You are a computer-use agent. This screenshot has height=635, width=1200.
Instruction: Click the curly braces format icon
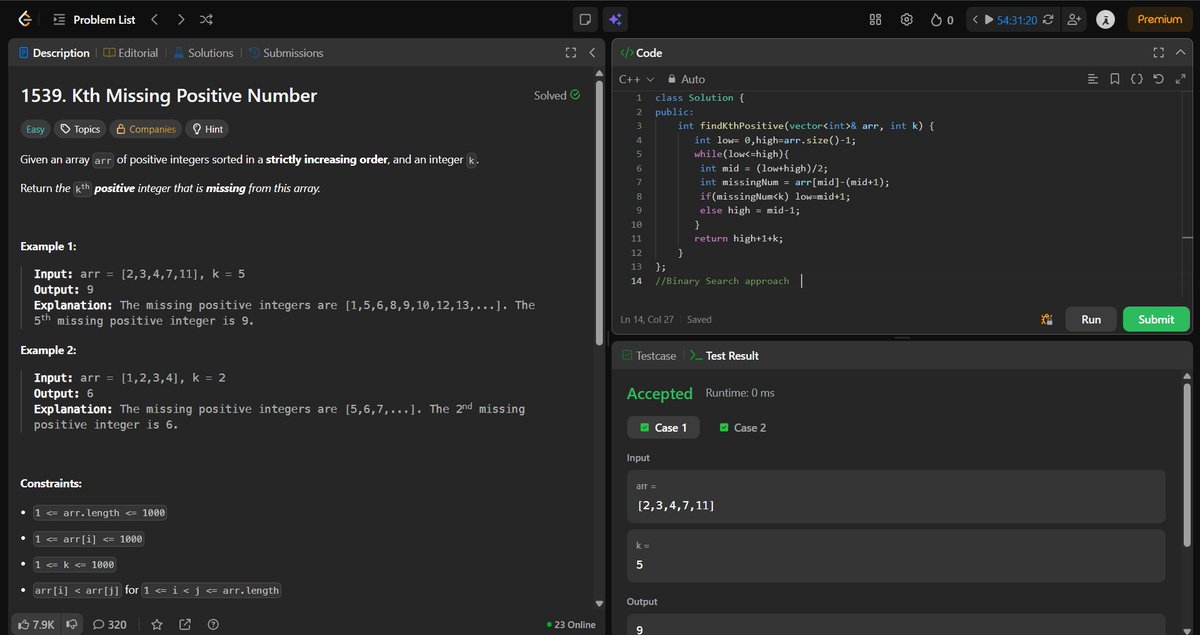tap(1137, 79)
